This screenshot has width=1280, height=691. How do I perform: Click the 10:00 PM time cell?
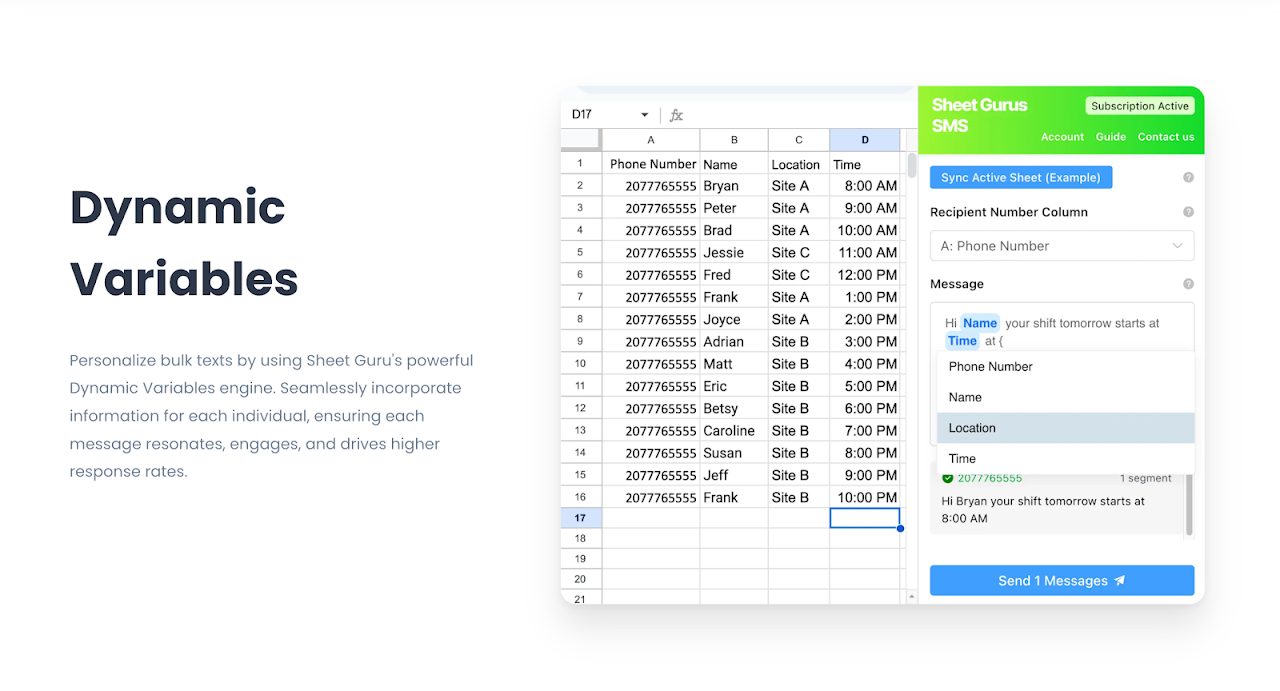(x=865, y=497)
